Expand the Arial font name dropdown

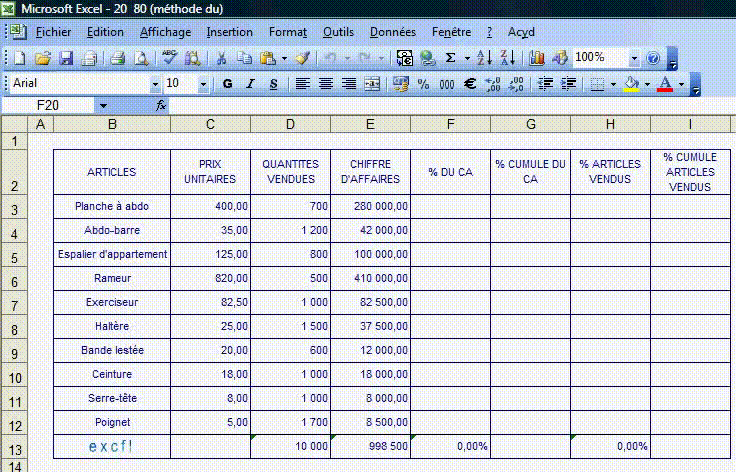(155, 84)
